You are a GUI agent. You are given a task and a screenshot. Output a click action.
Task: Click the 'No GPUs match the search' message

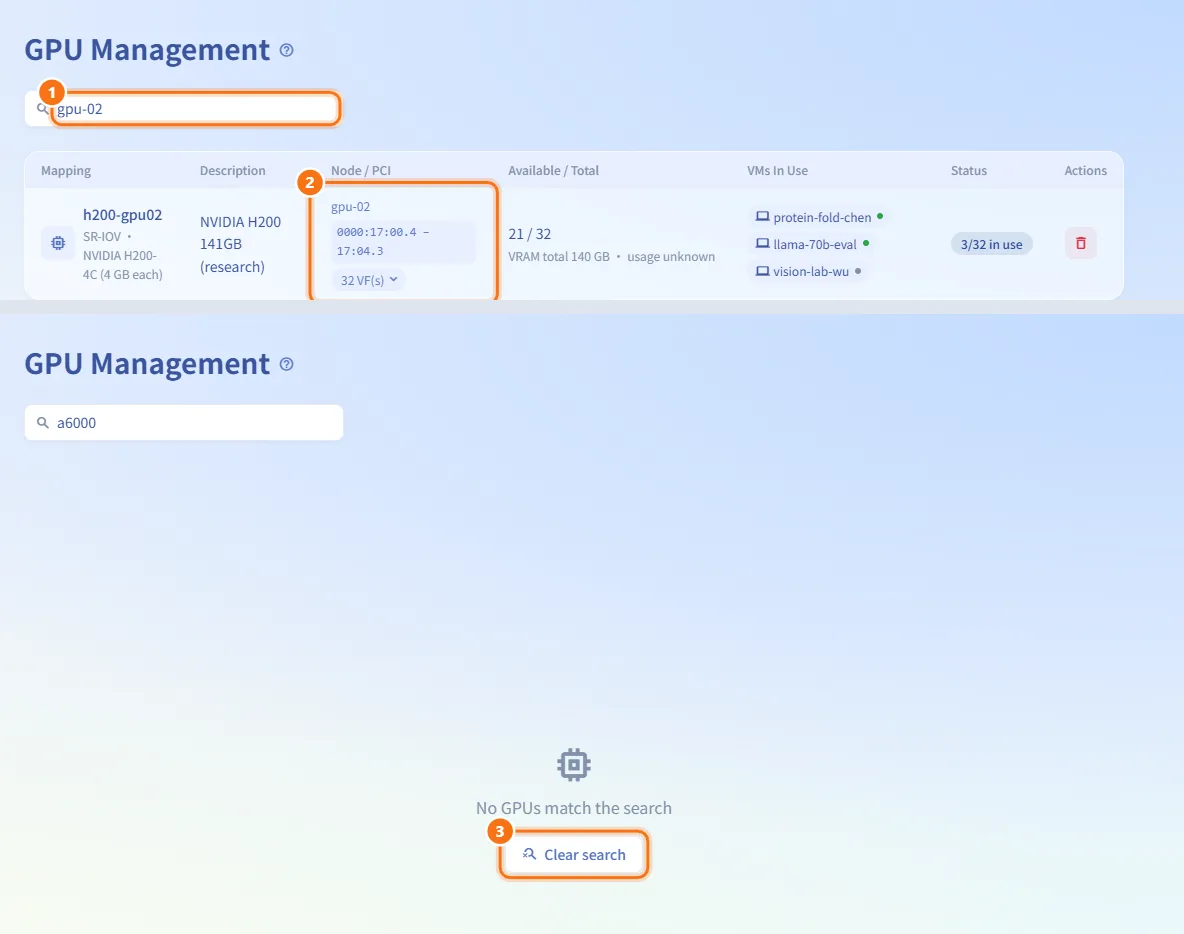click(x=574, y=808)
